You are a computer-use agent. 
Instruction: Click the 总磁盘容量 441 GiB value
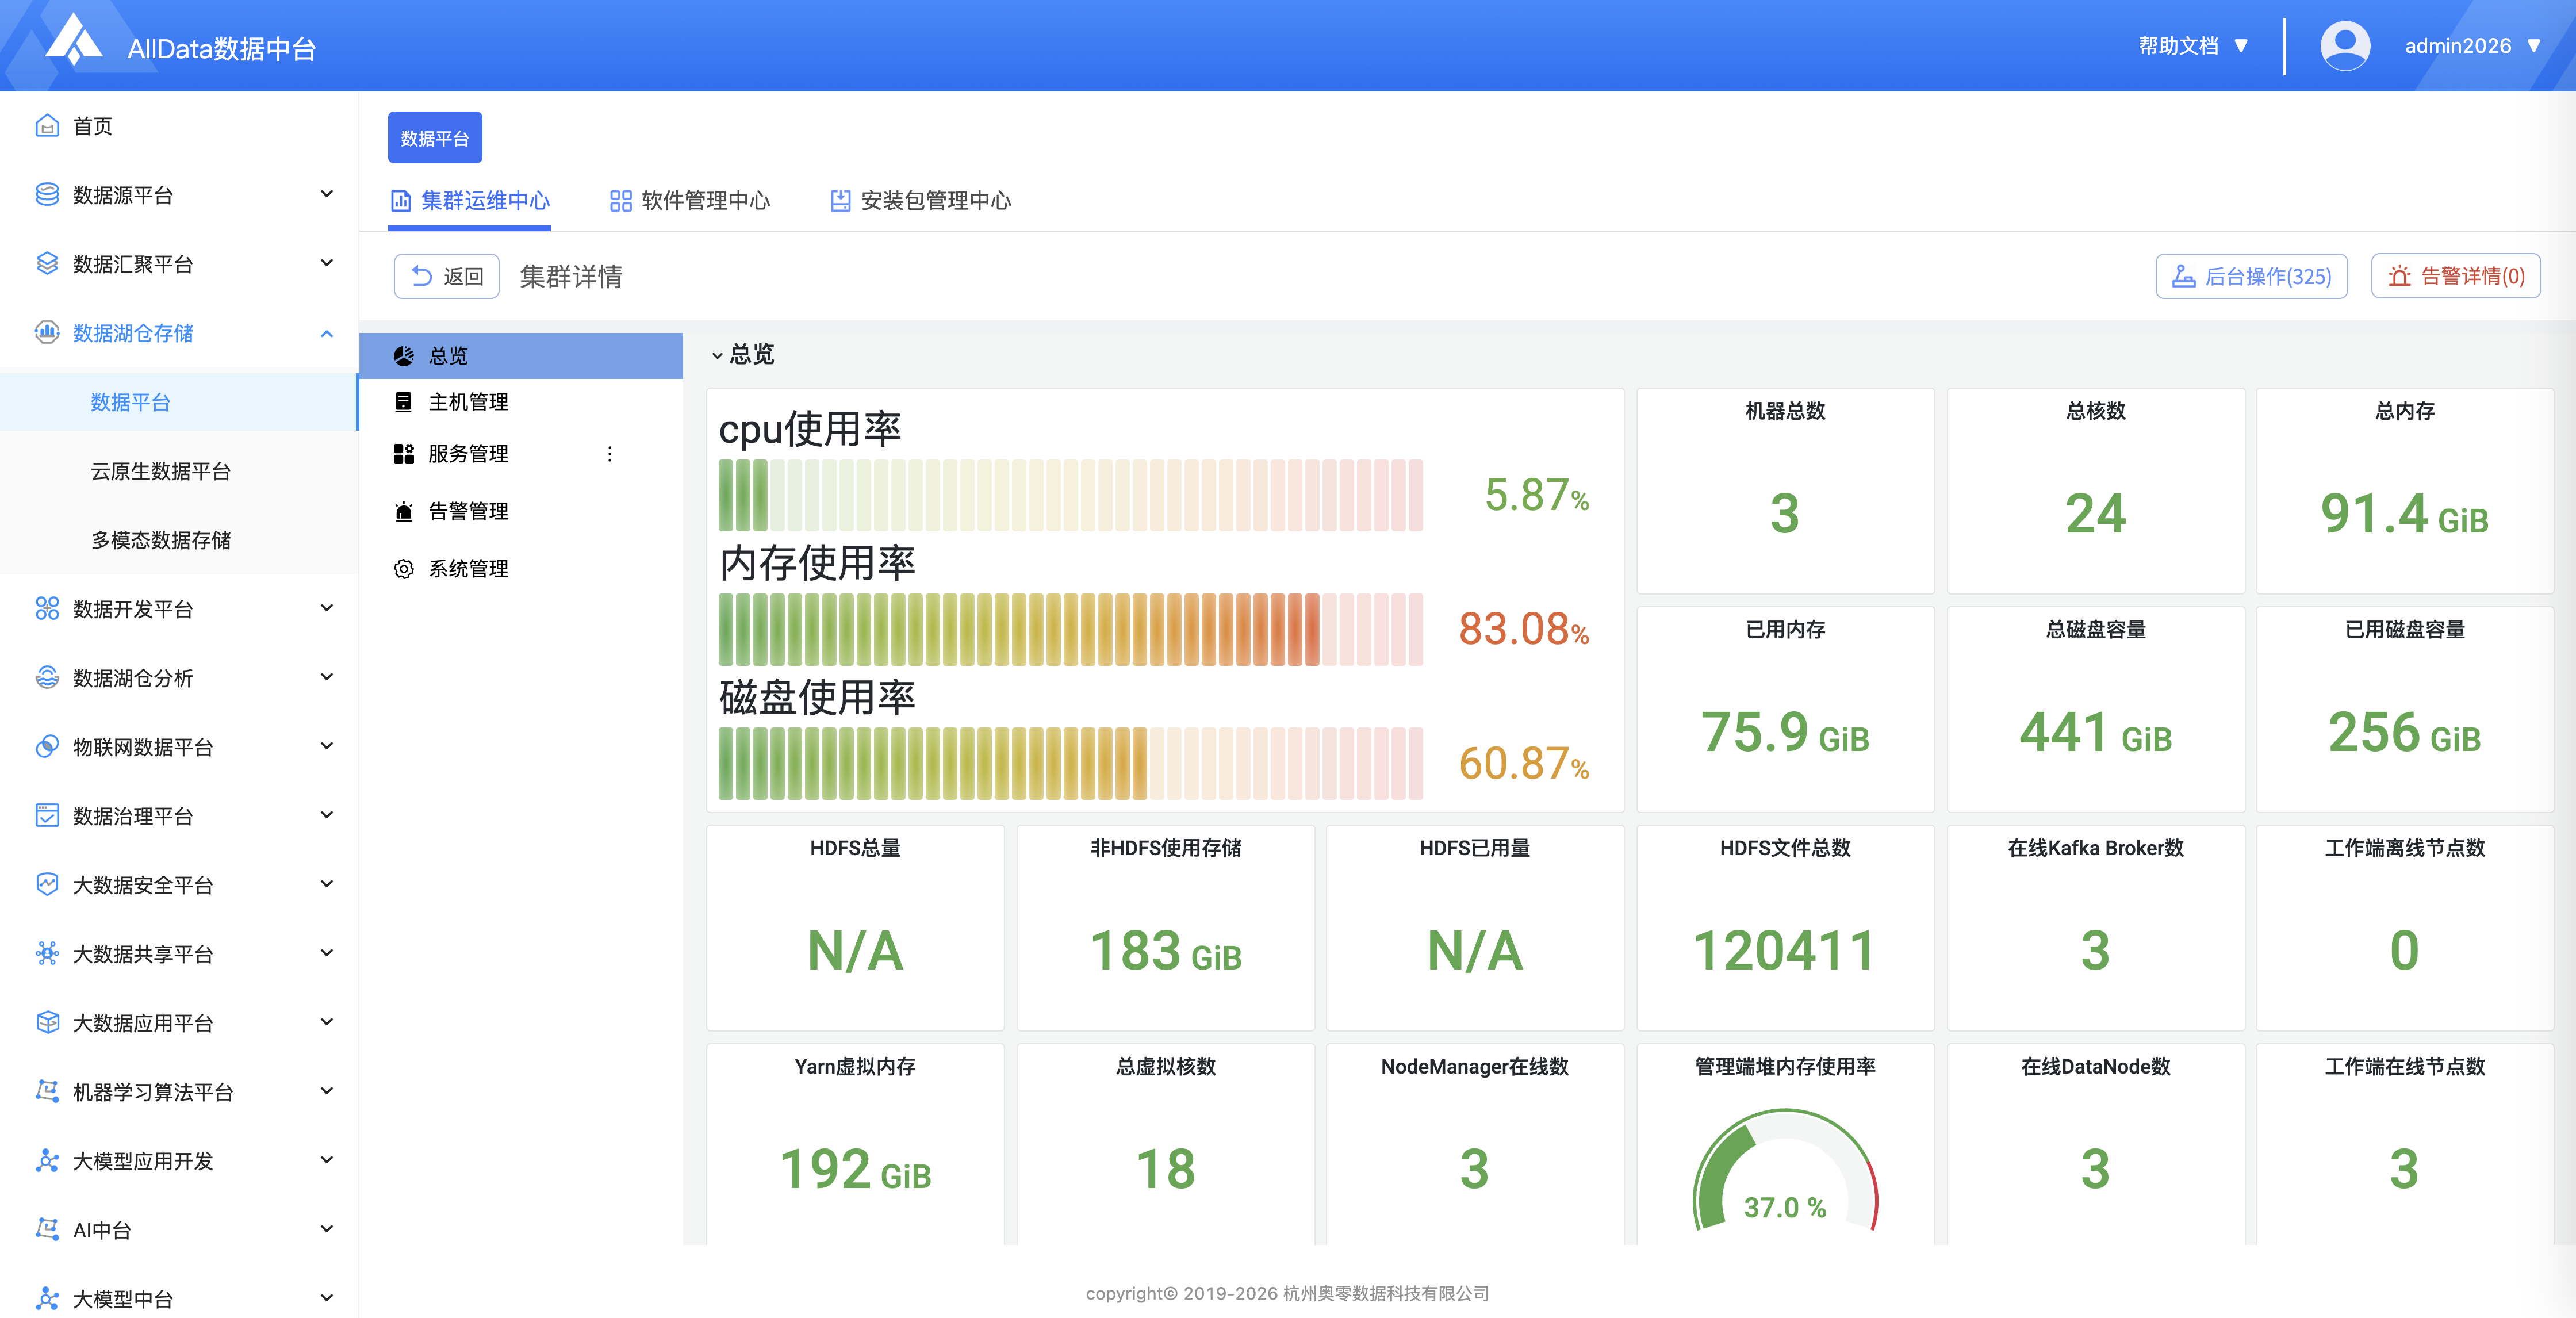[2095, 732]
